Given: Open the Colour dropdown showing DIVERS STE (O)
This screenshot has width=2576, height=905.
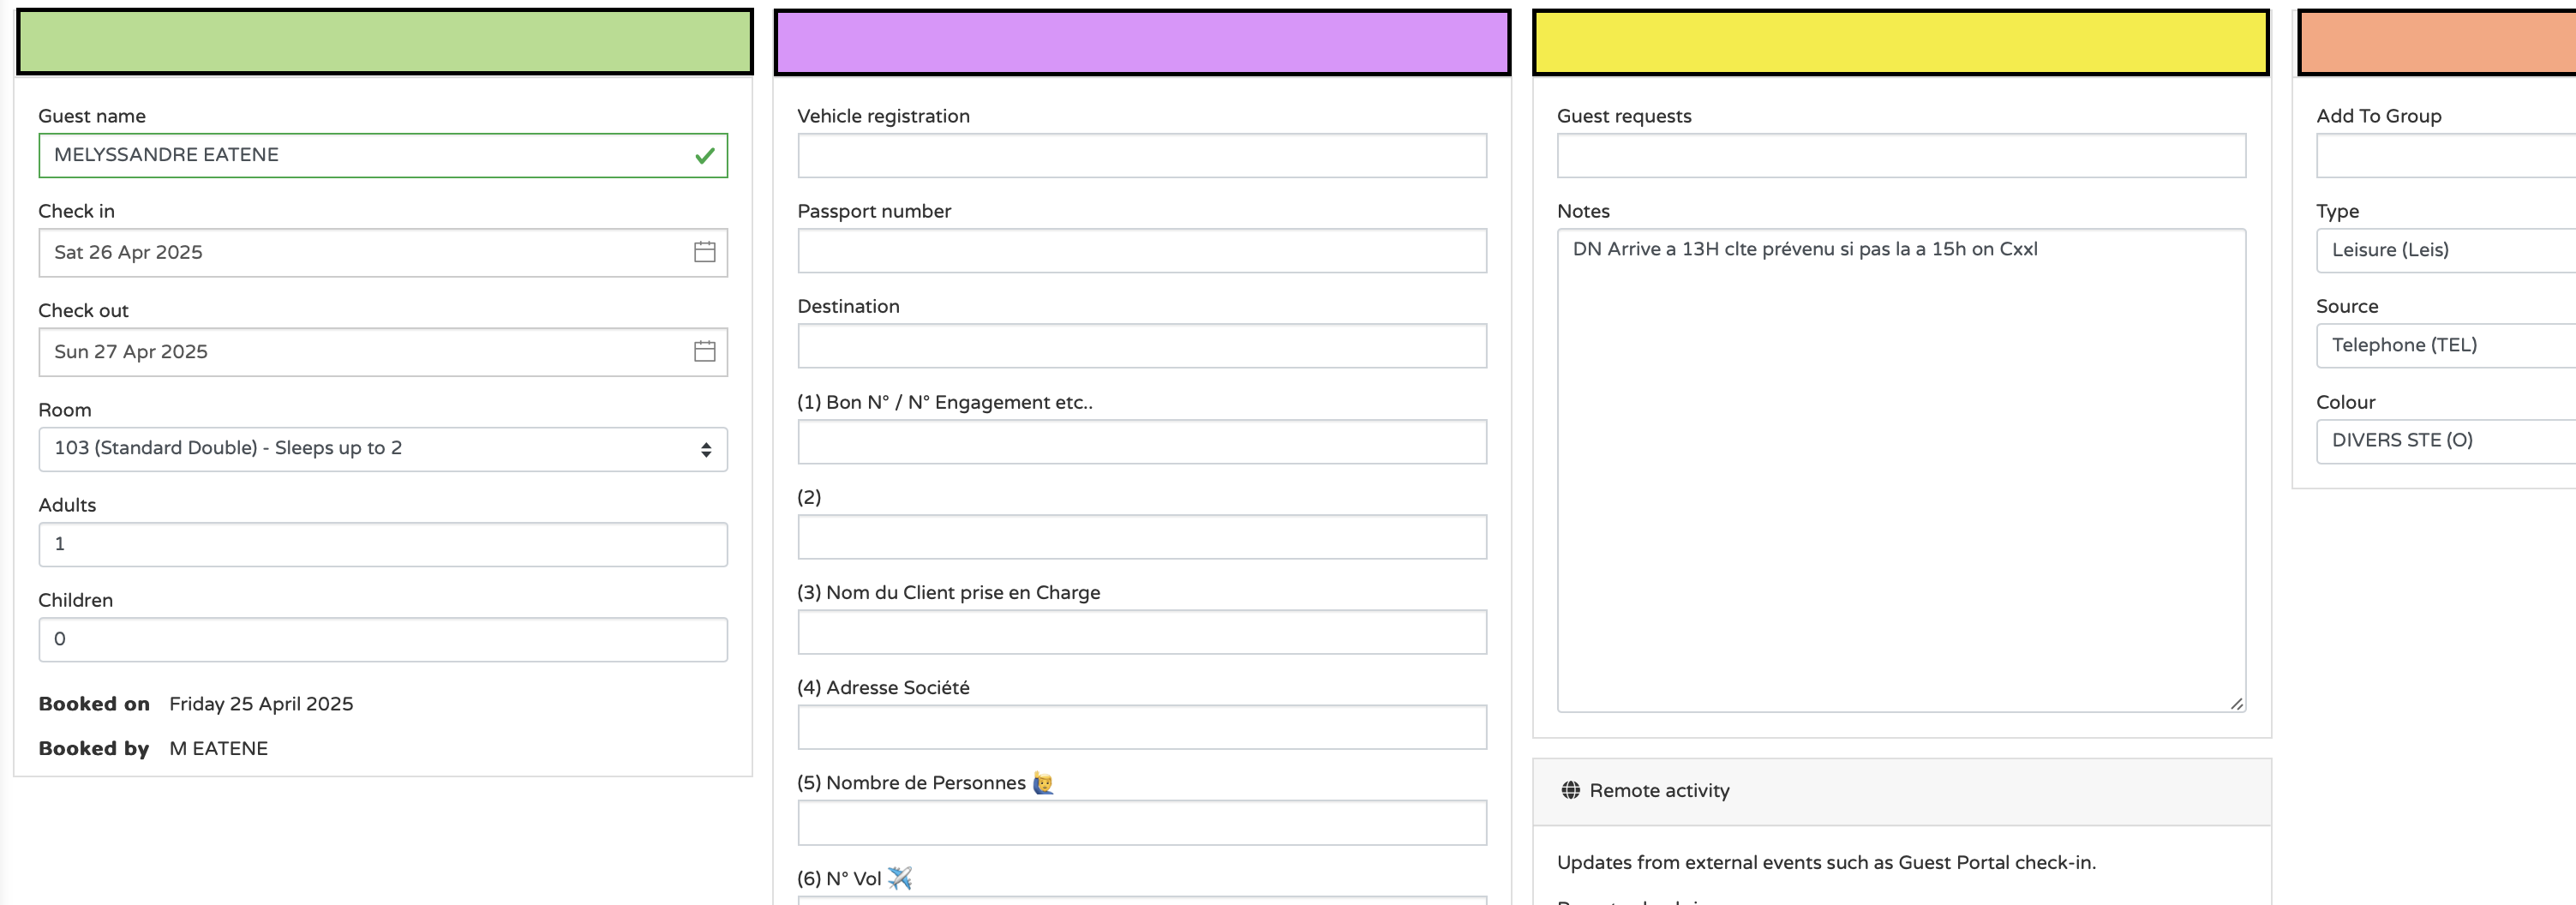Looking at the screenshot, I should 2444,441.
